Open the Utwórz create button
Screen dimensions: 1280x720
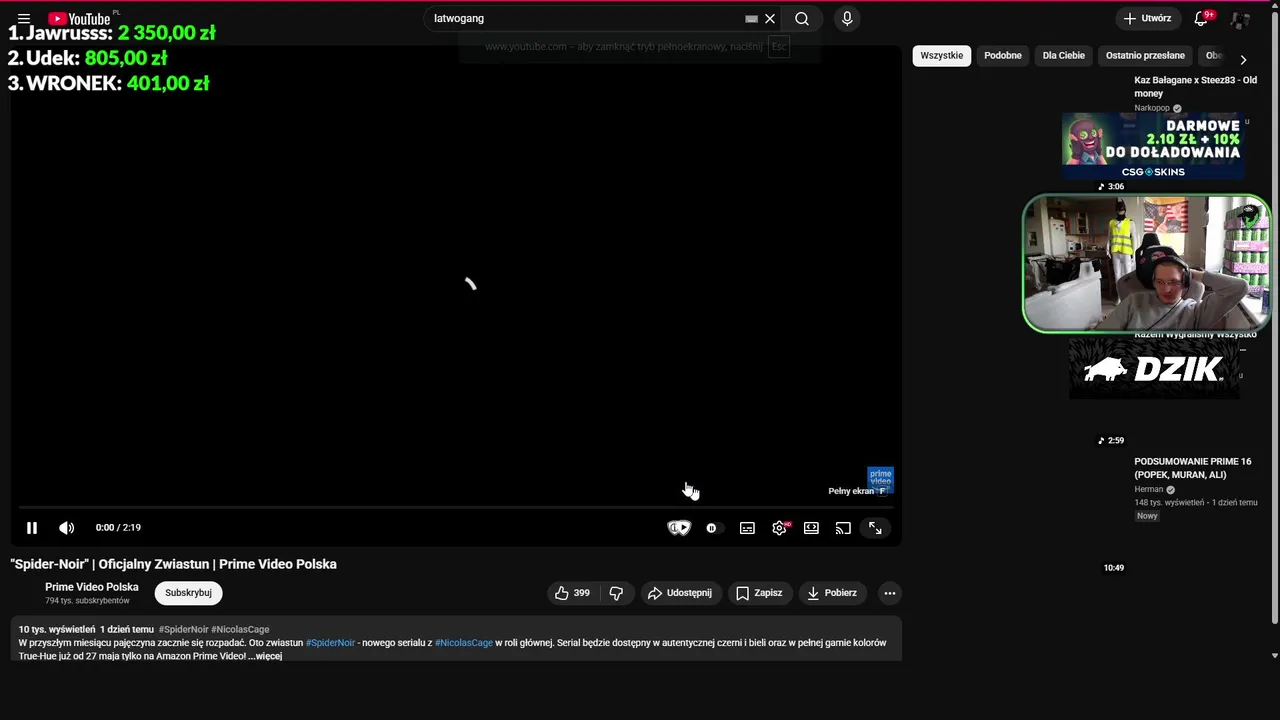tap(1147, 18)
